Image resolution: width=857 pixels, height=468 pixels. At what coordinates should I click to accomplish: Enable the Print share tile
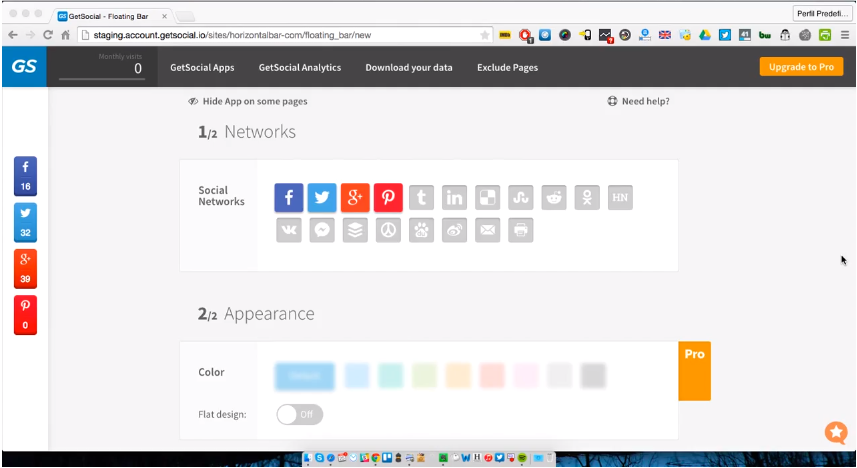(520, 230)
